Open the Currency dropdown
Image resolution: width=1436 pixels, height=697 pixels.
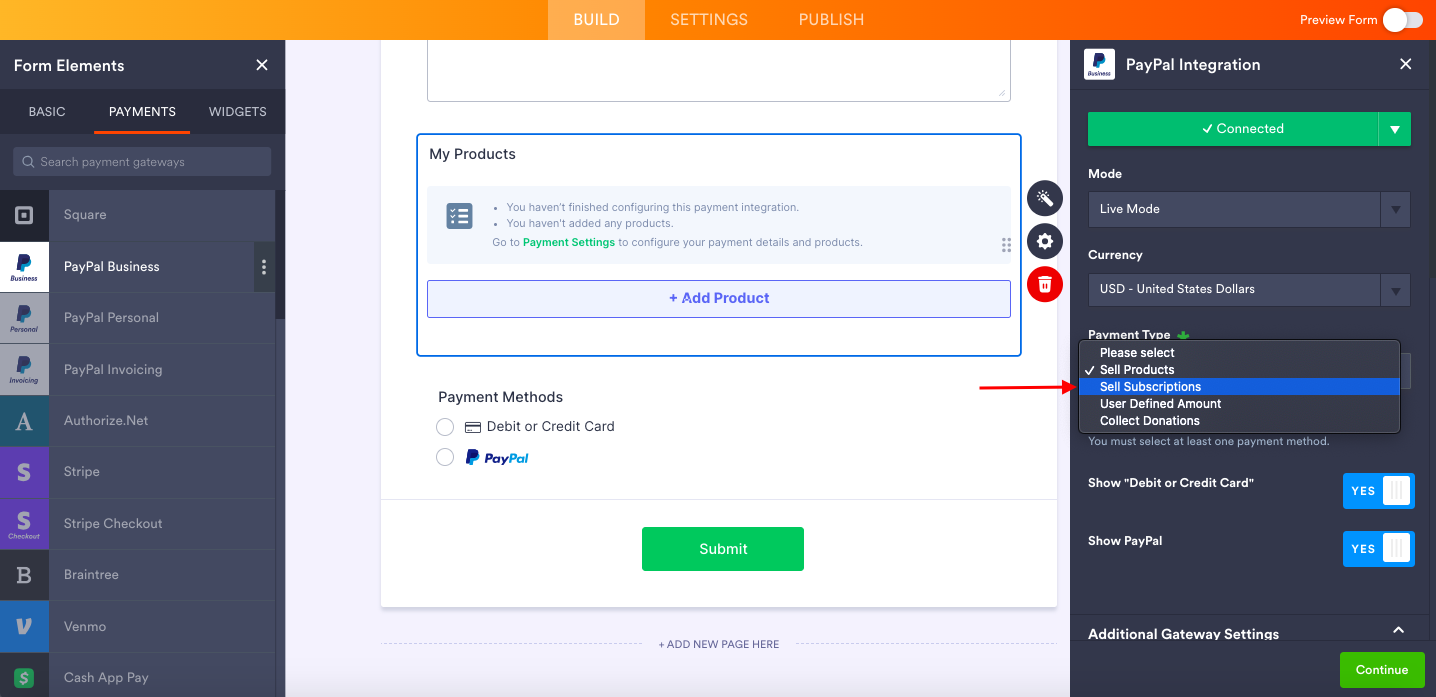pyautogui.click(x=1249, y=289)
